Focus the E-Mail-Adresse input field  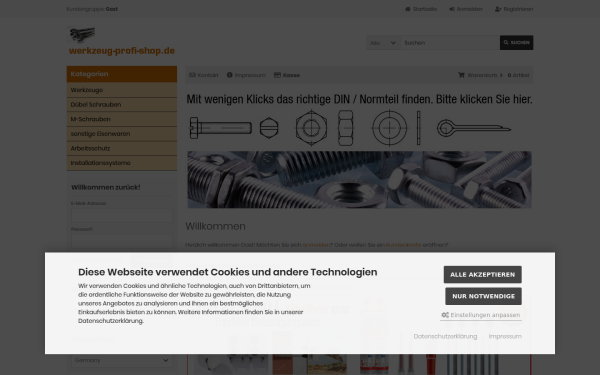[122, 215]
